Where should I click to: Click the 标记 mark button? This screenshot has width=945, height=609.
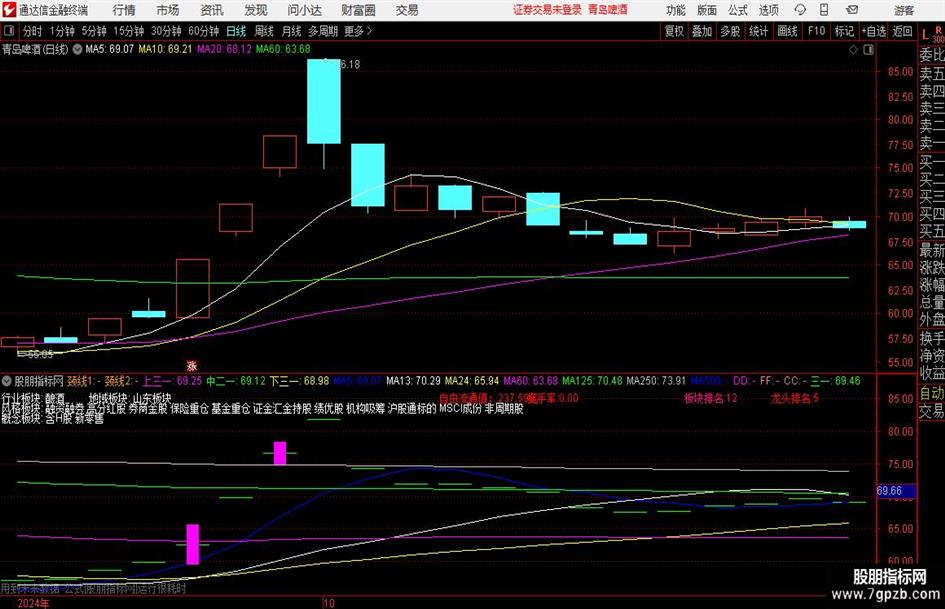point(844,31)
